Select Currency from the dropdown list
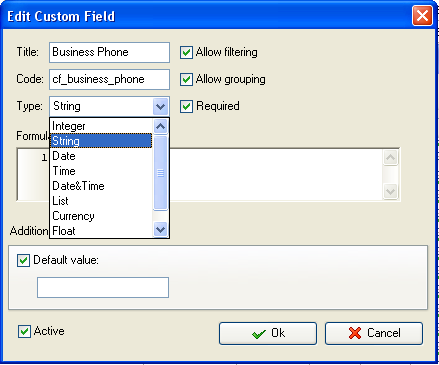 pos(101,216)
